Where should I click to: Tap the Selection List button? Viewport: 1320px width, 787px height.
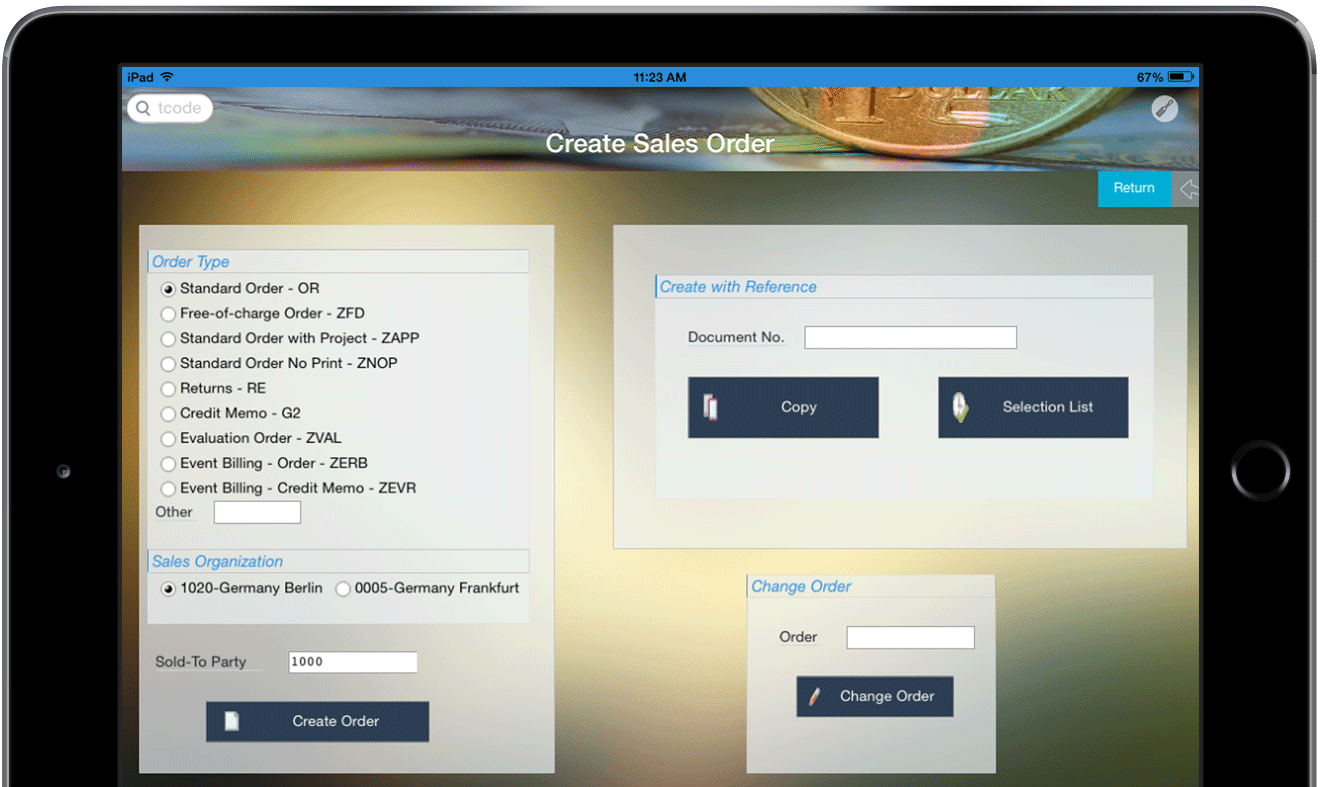click(x=1032, y=407)
